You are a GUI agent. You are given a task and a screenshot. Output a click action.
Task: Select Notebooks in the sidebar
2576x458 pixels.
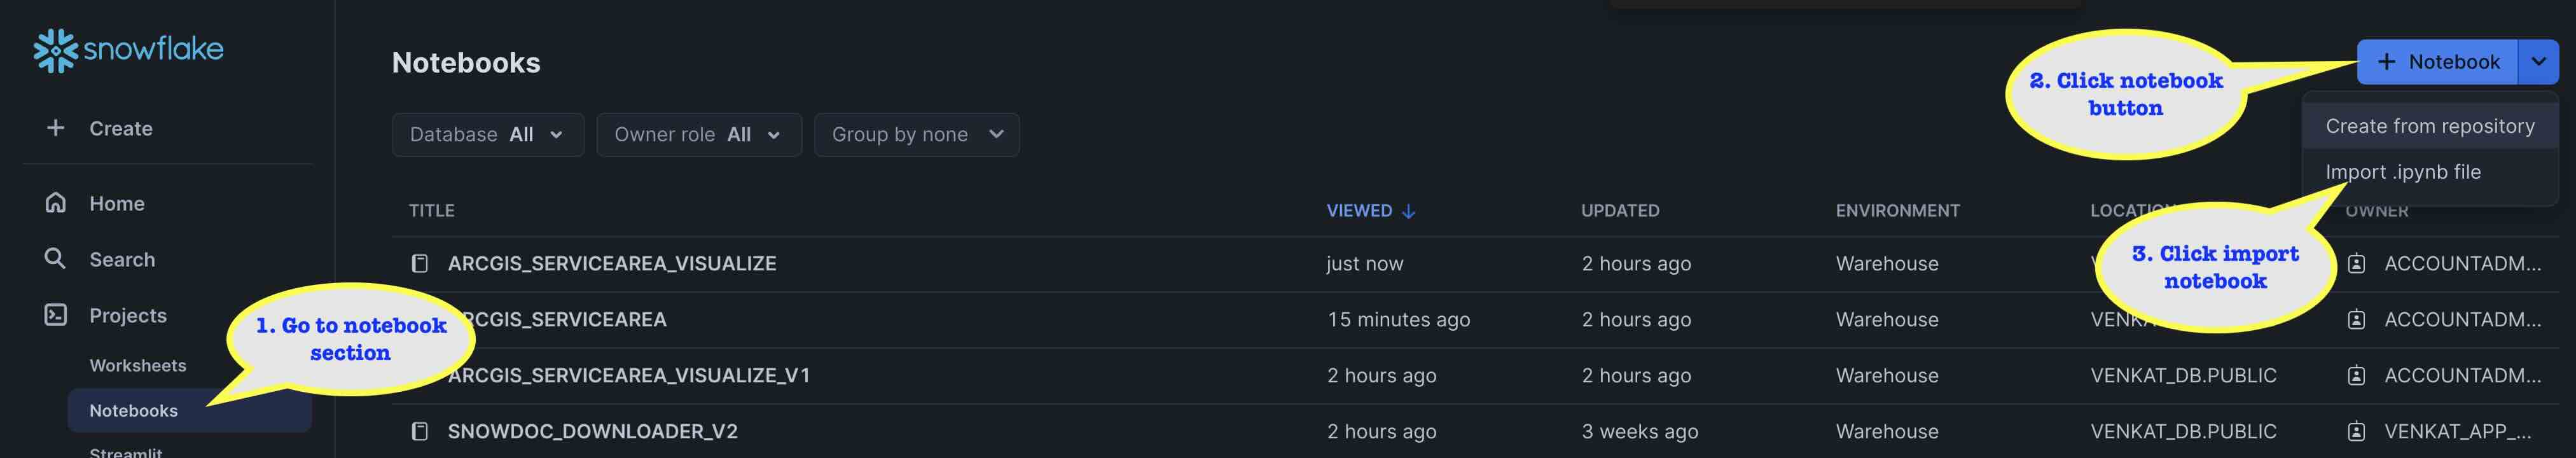coord(134,411)
